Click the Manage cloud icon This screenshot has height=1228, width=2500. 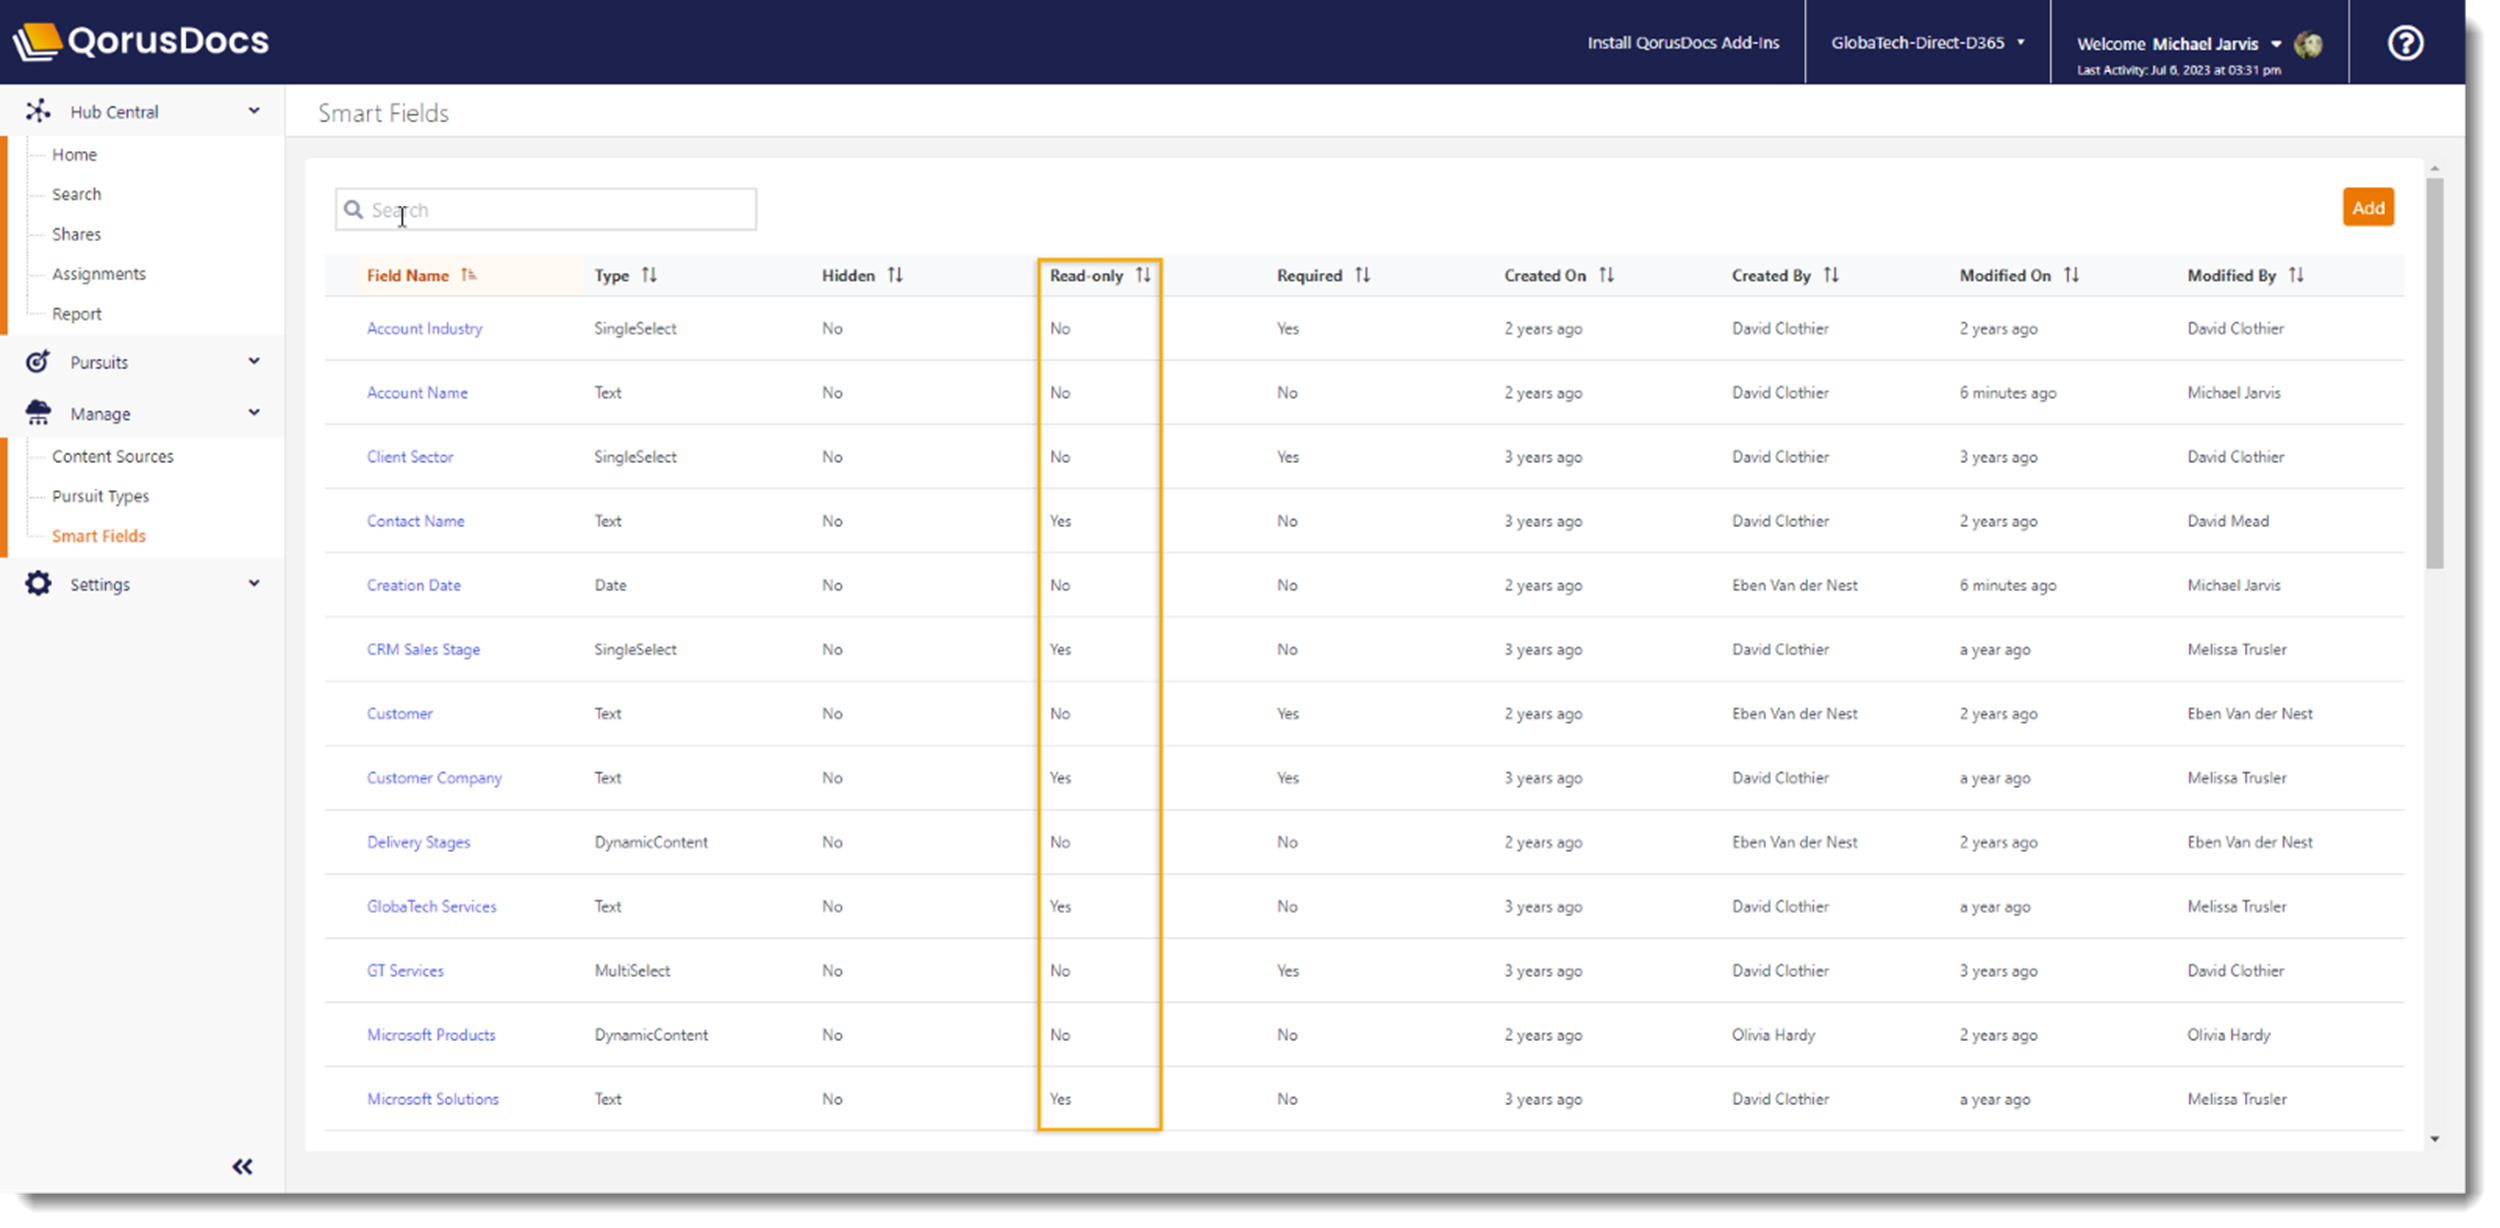[x=38, y=412]
